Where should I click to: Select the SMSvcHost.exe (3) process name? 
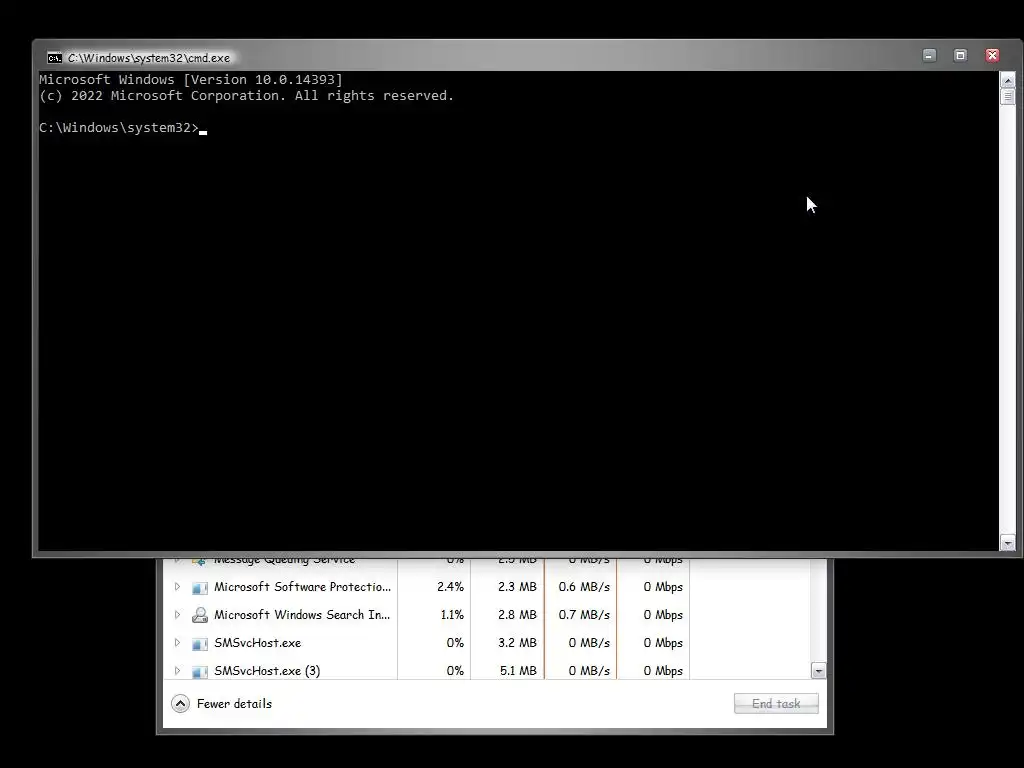coord(267,671)
